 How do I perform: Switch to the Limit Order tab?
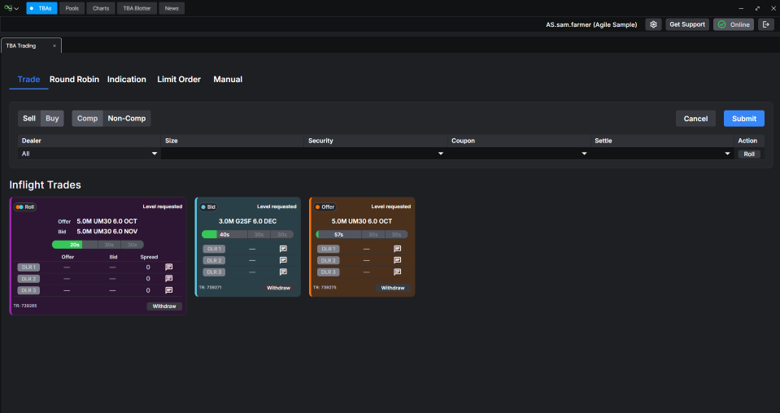pos(179,79)
